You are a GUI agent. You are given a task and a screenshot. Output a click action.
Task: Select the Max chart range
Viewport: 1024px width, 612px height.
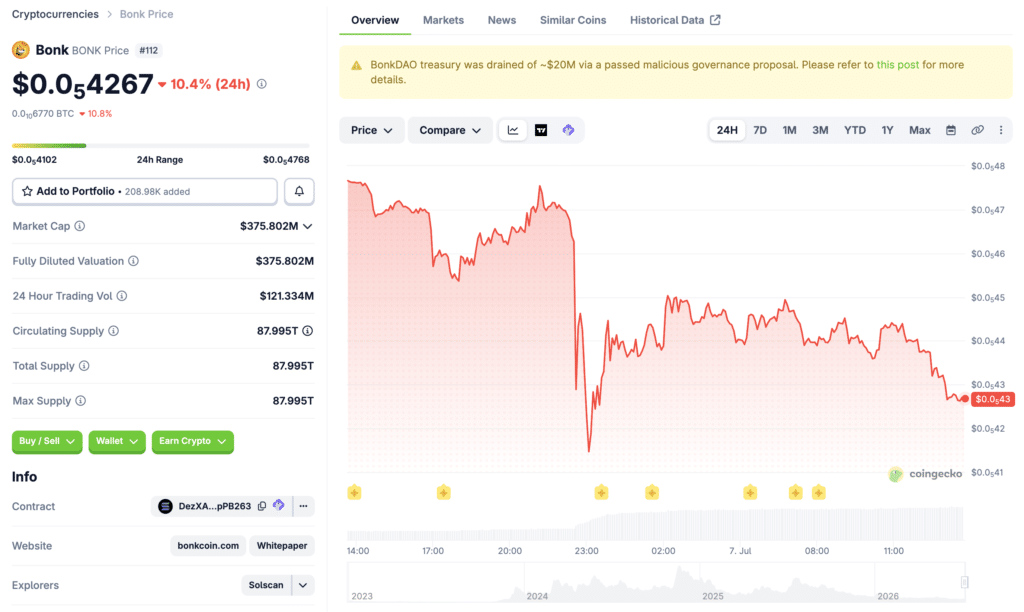(x=920, y=130)
